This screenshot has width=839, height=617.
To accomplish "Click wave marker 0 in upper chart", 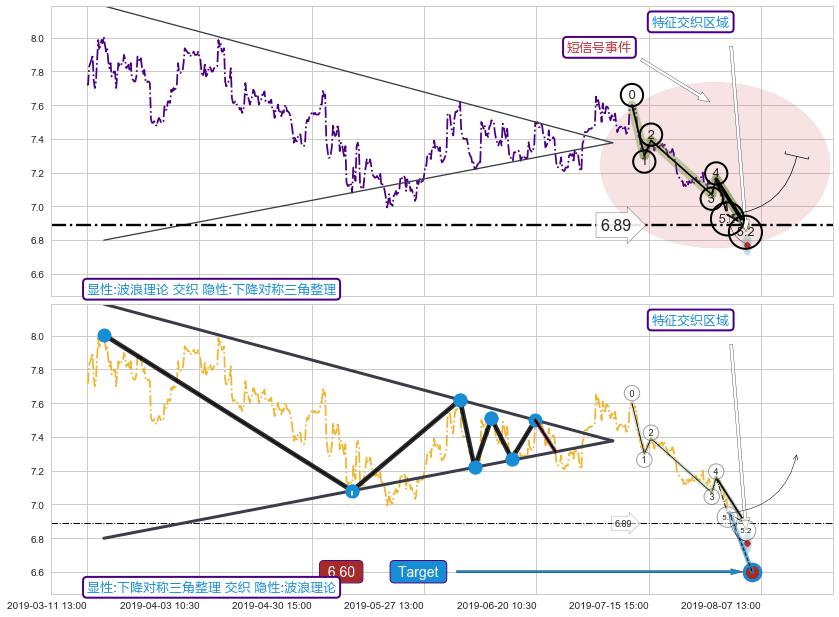I will point(631,95).
